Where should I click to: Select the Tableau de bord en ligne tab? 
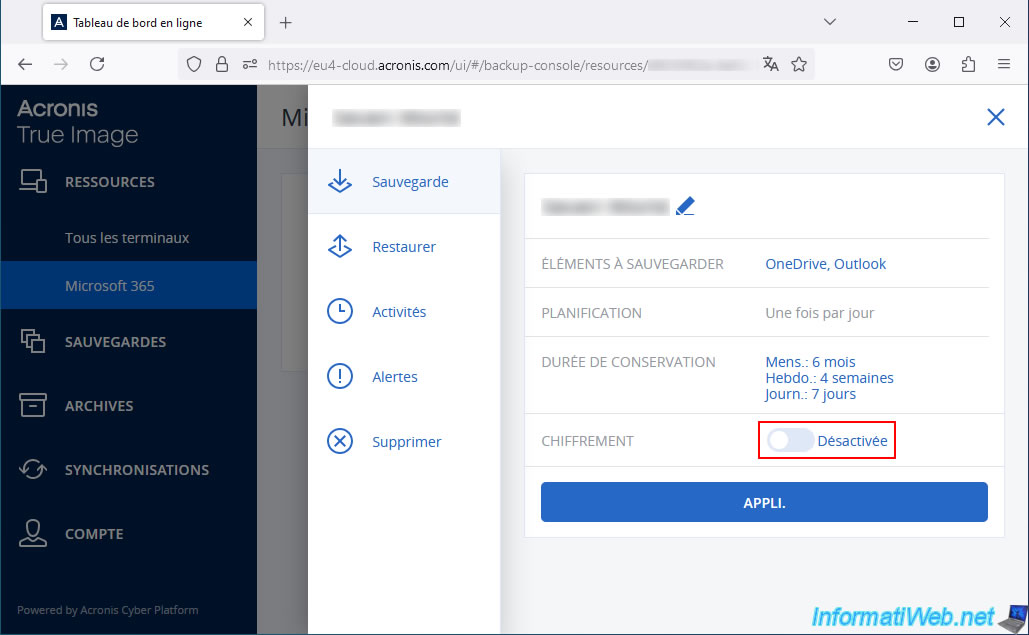154,22
